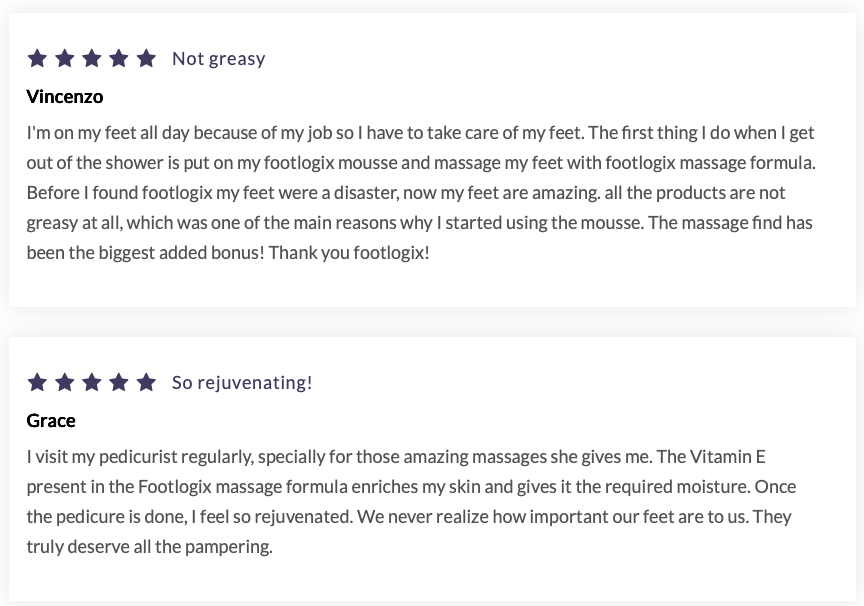Click third star in Grace's review
The image size is (864, 606).
pyautogui.click(x=91, y=382)
